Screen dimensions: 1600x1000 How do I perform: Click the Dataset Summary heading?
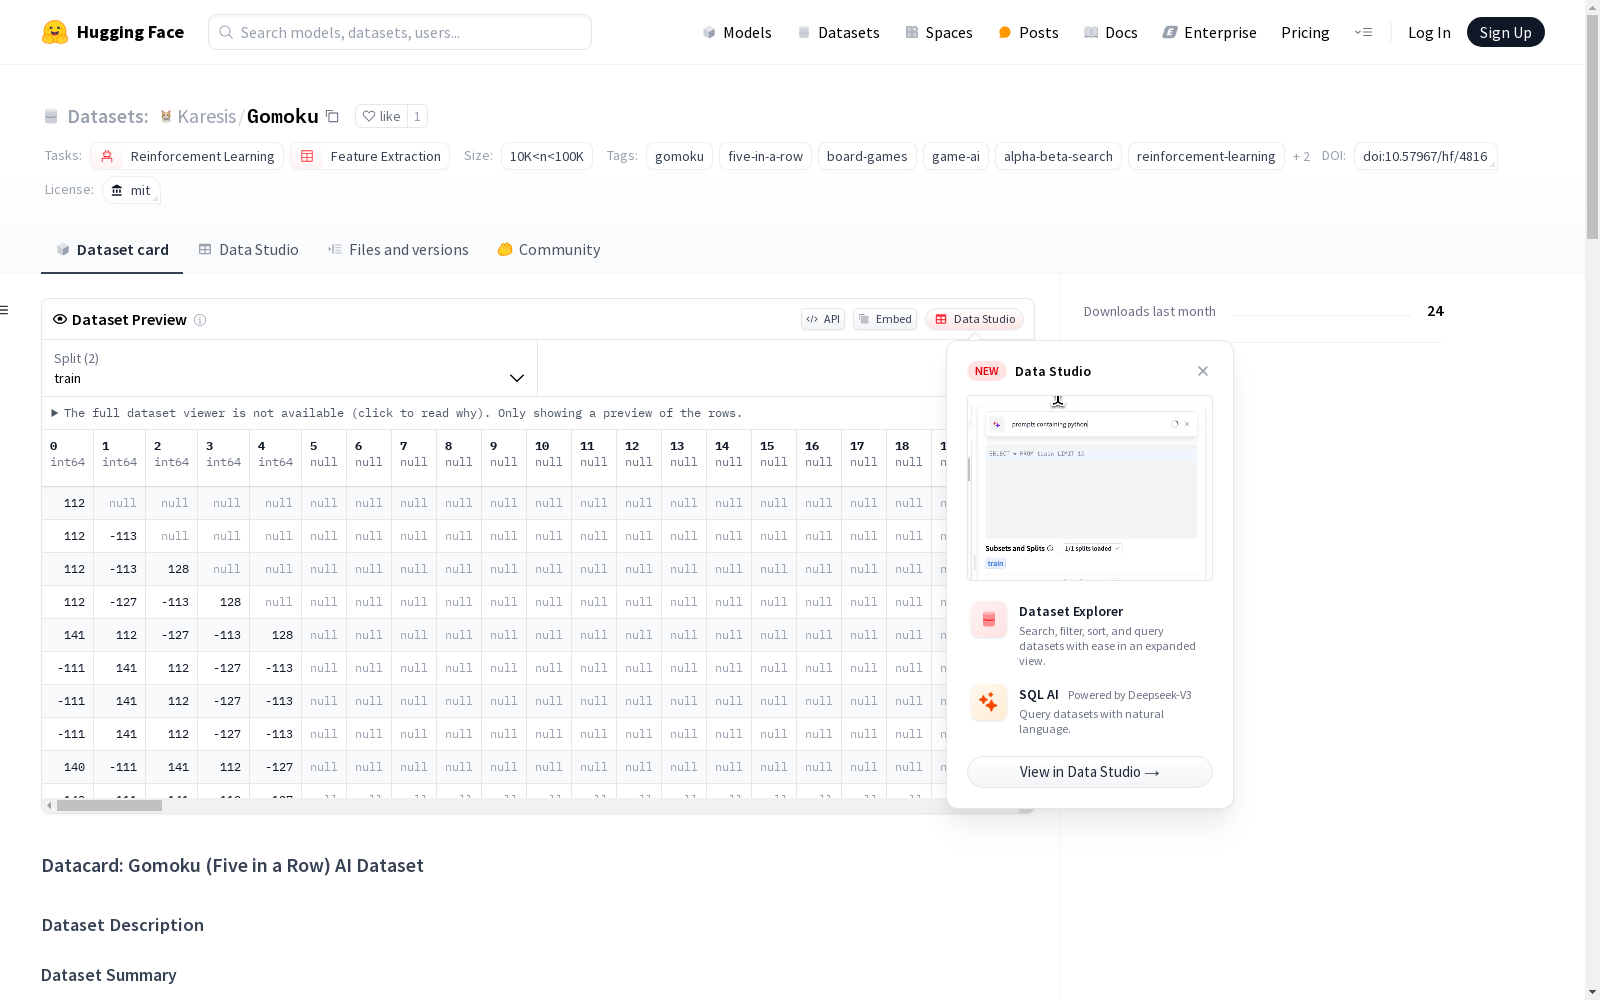coord(109,975)
